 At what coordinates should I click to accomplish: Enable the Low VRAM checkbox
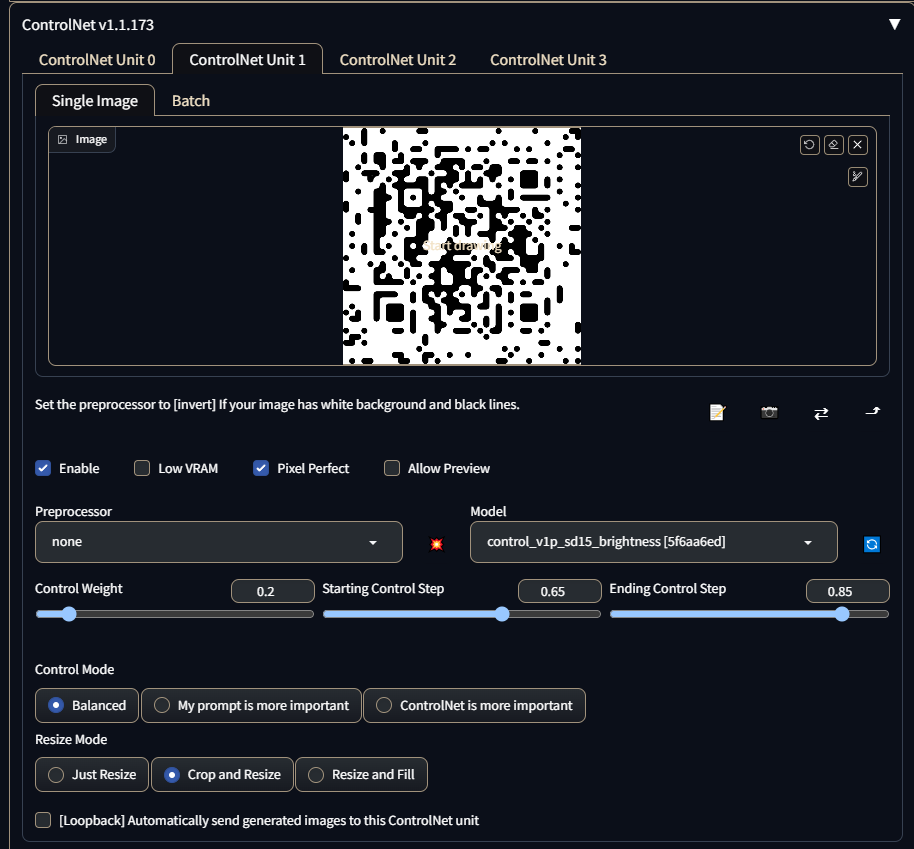coord(142,468)
